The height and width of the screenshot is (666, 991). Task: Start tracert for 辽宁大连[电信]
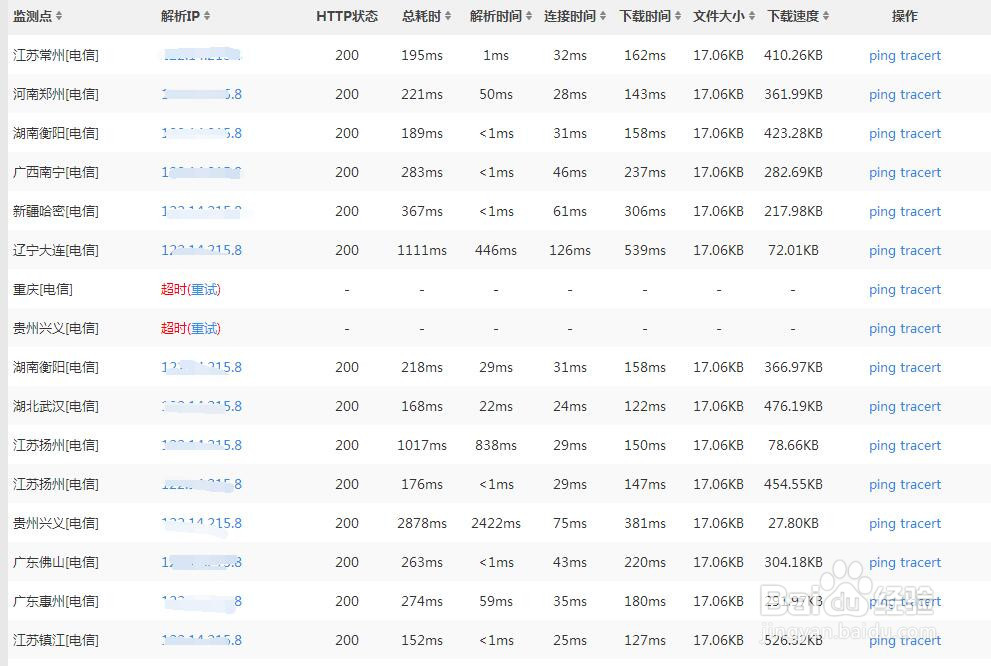click(x=921, y=251)
